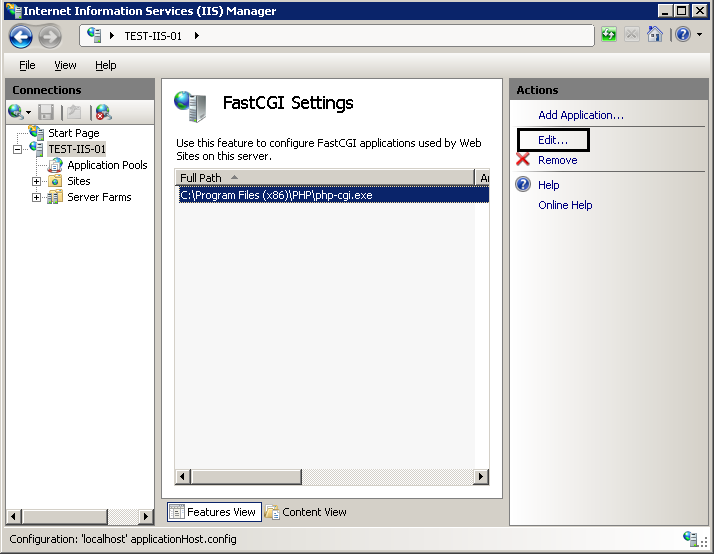Click the Back navigation arrow button

click(x=21, y=36)
